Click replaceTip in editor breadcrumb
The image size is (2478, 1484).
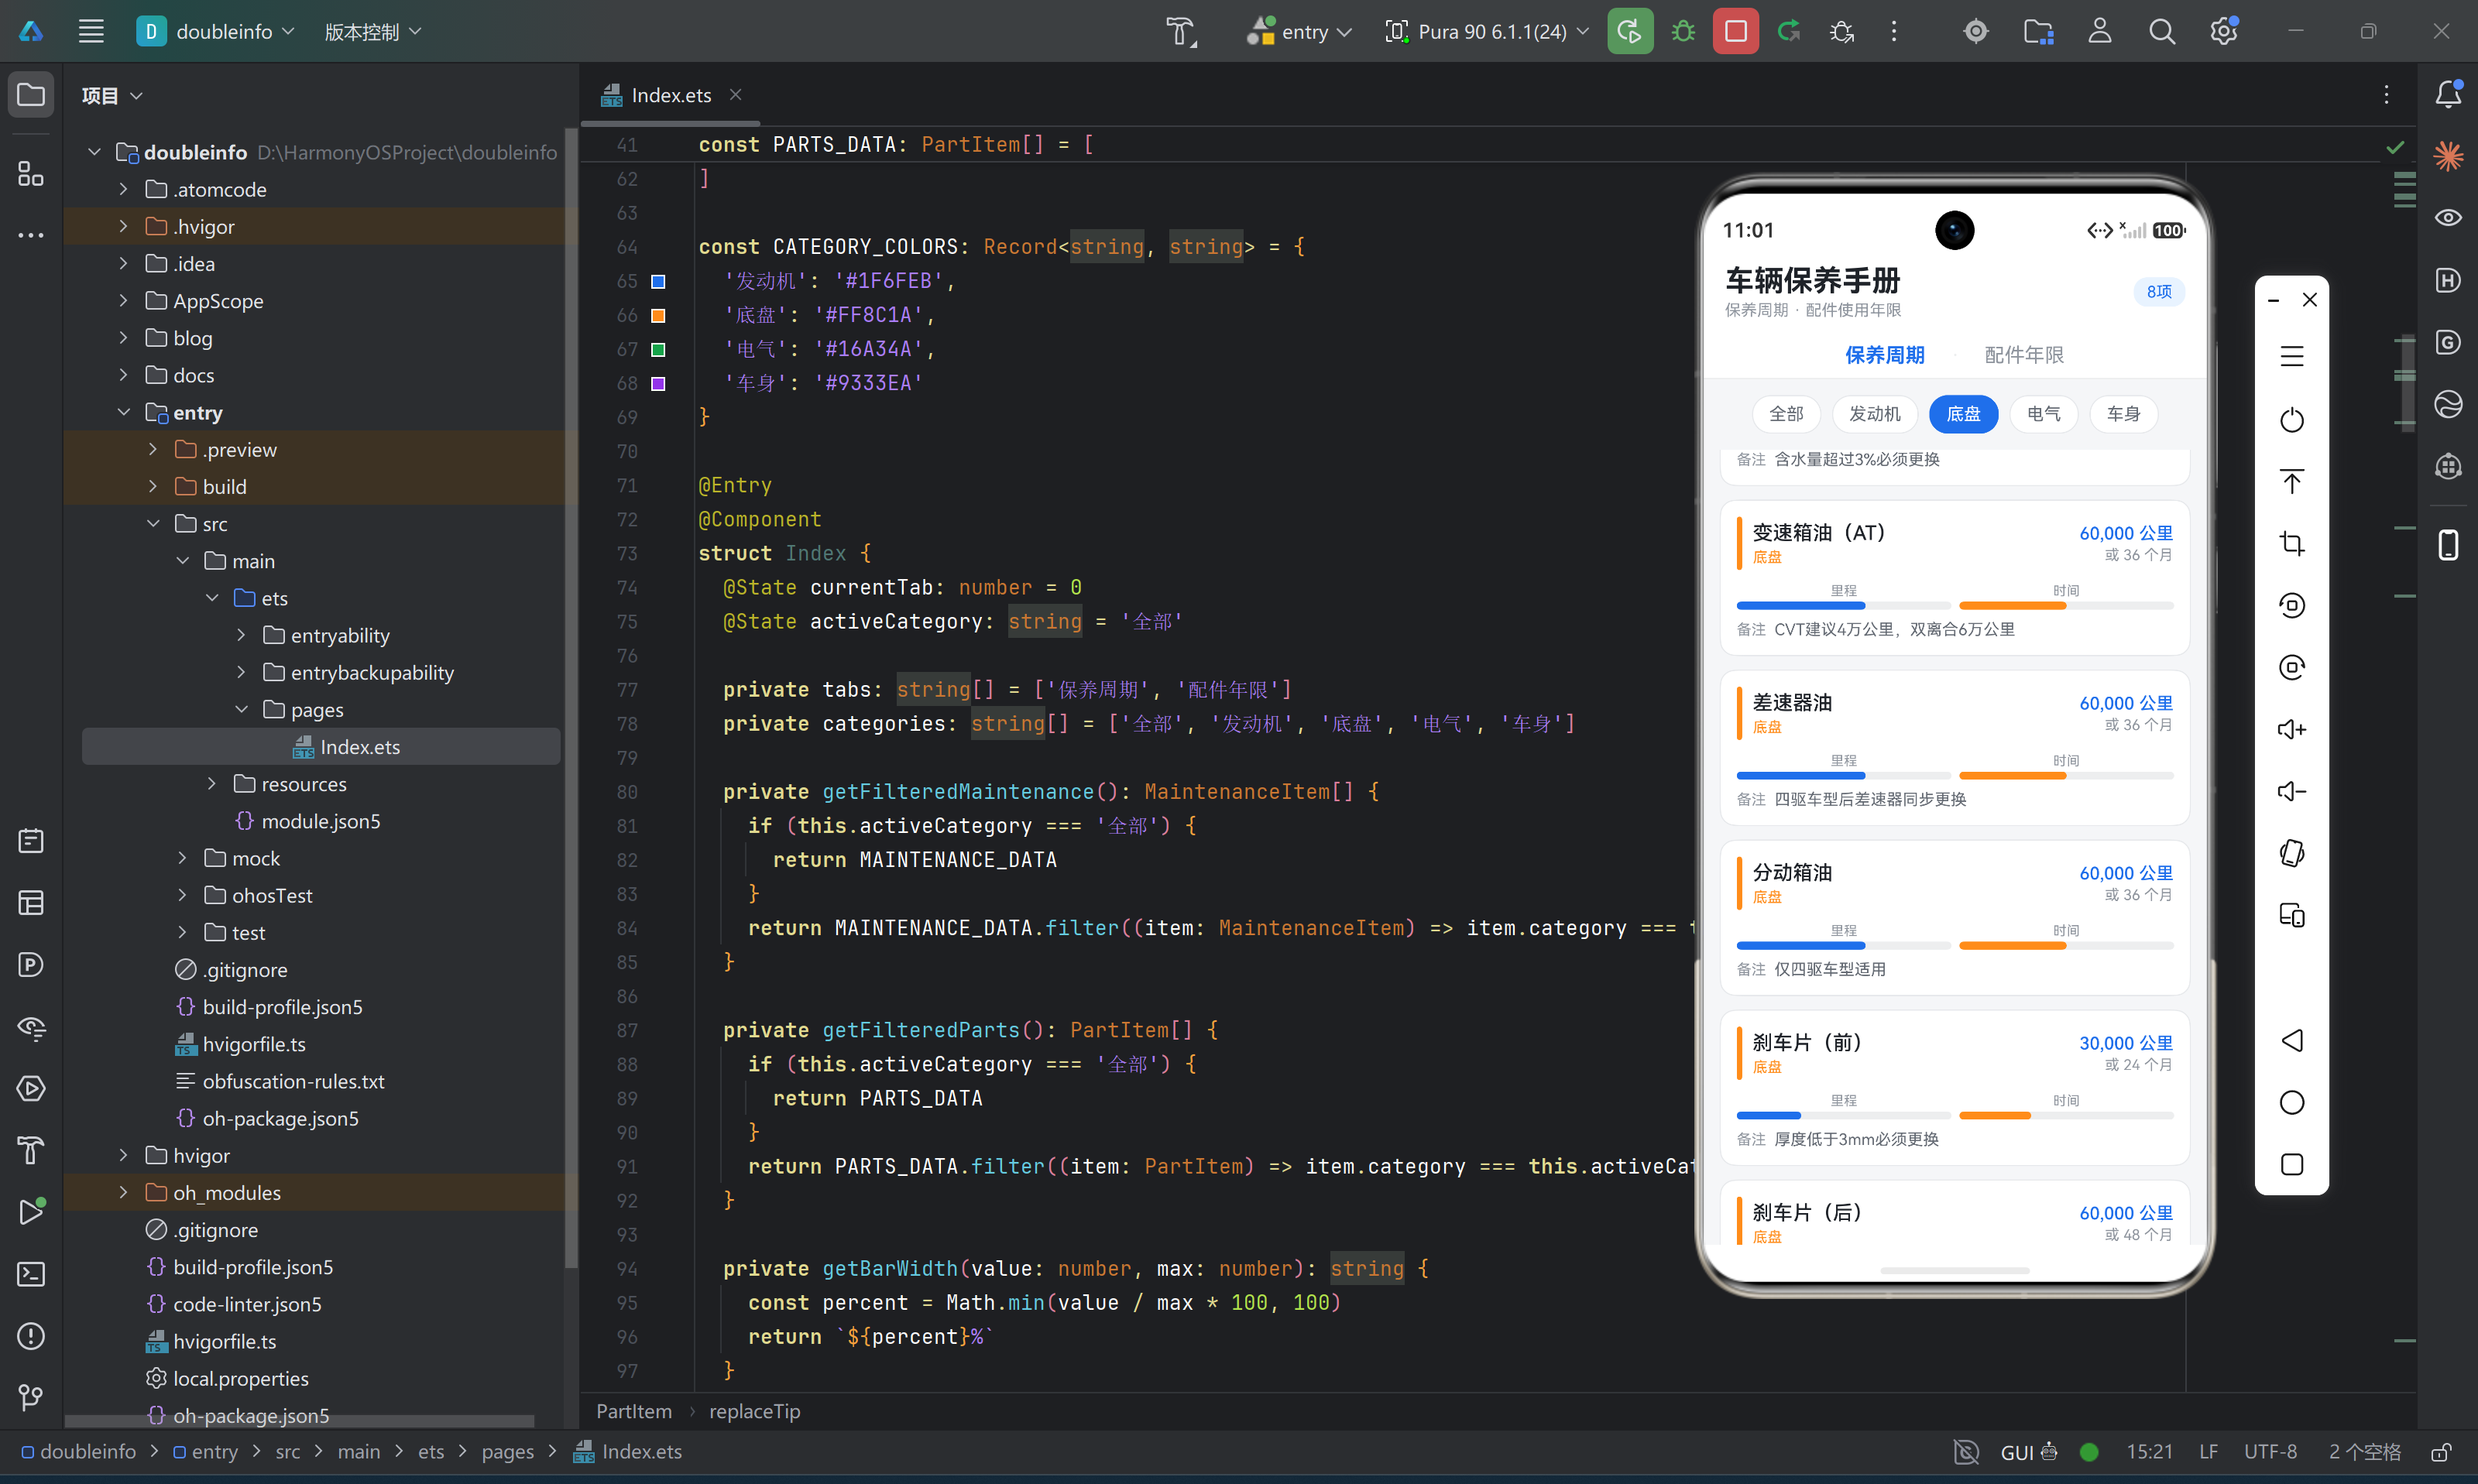(754, 1411)
